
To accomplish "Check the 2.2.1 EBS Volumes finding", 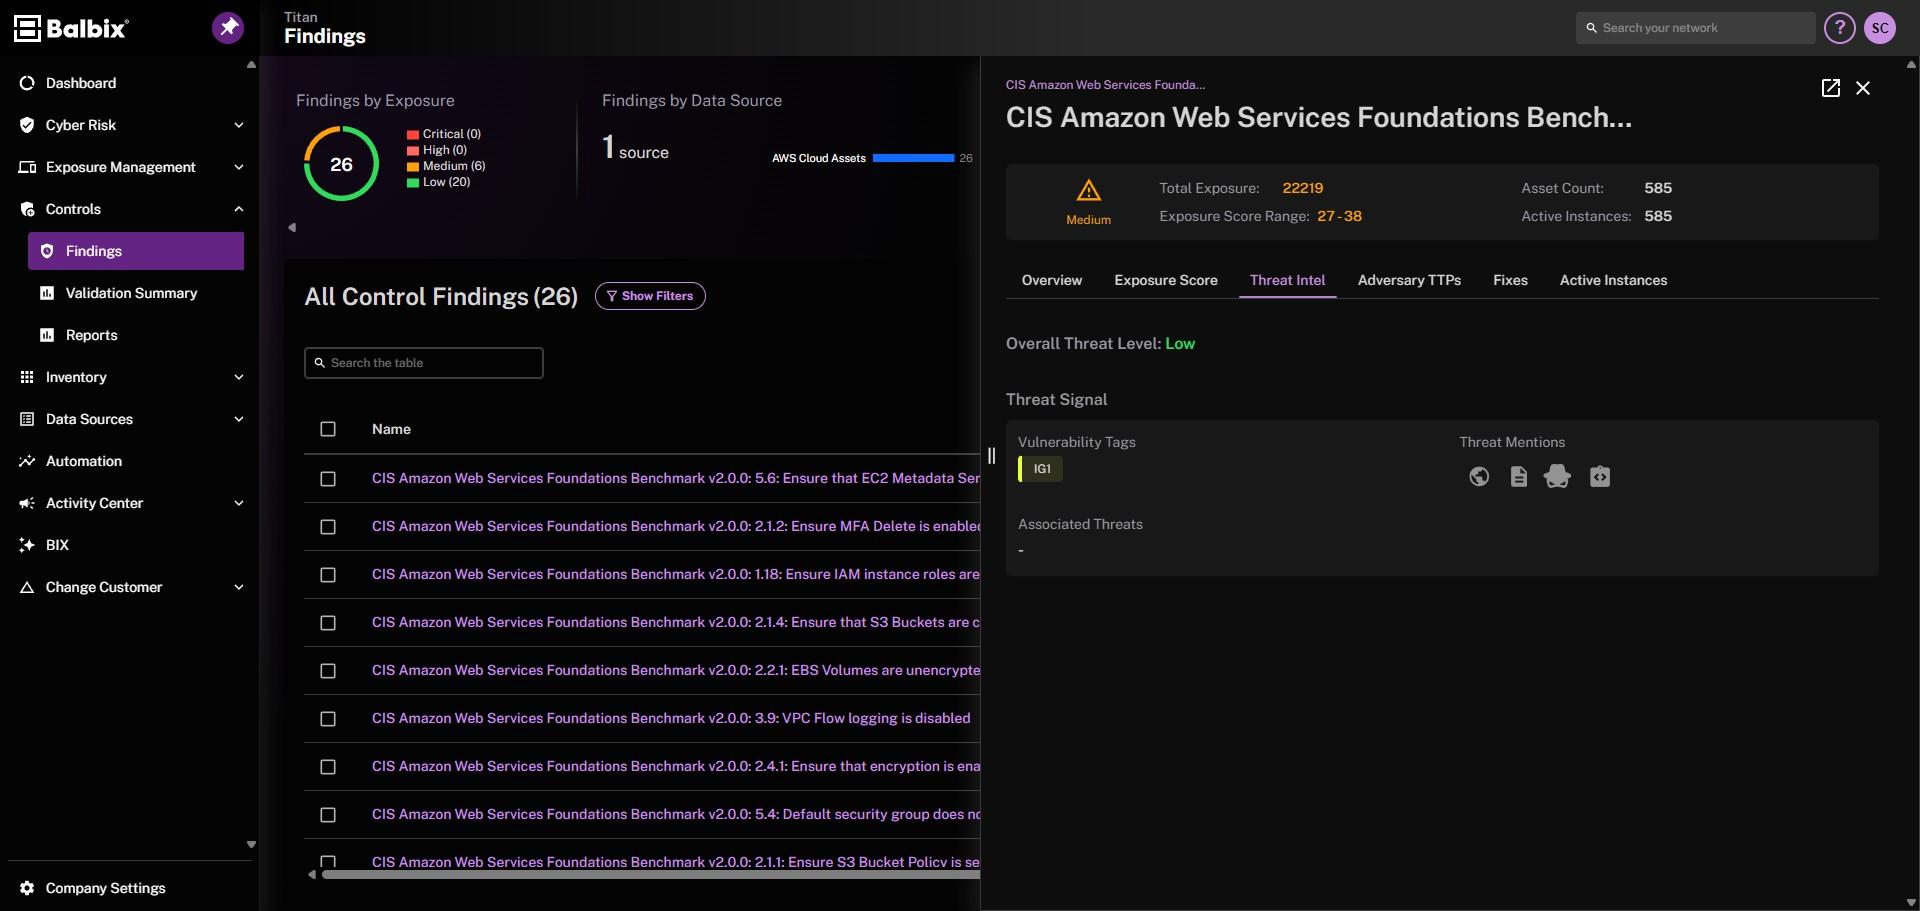I will pos(328,671).
